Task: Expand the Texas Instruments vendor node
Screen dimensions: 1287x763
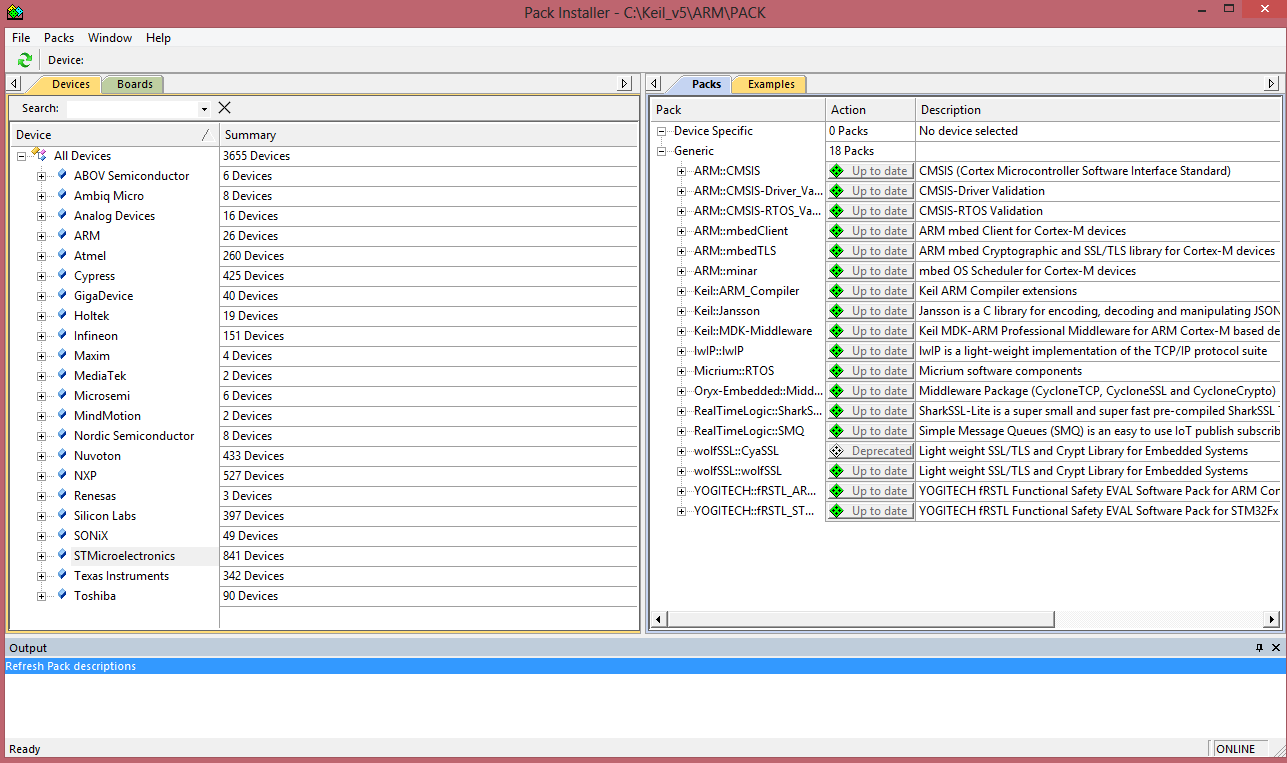Action: (42, 576)
